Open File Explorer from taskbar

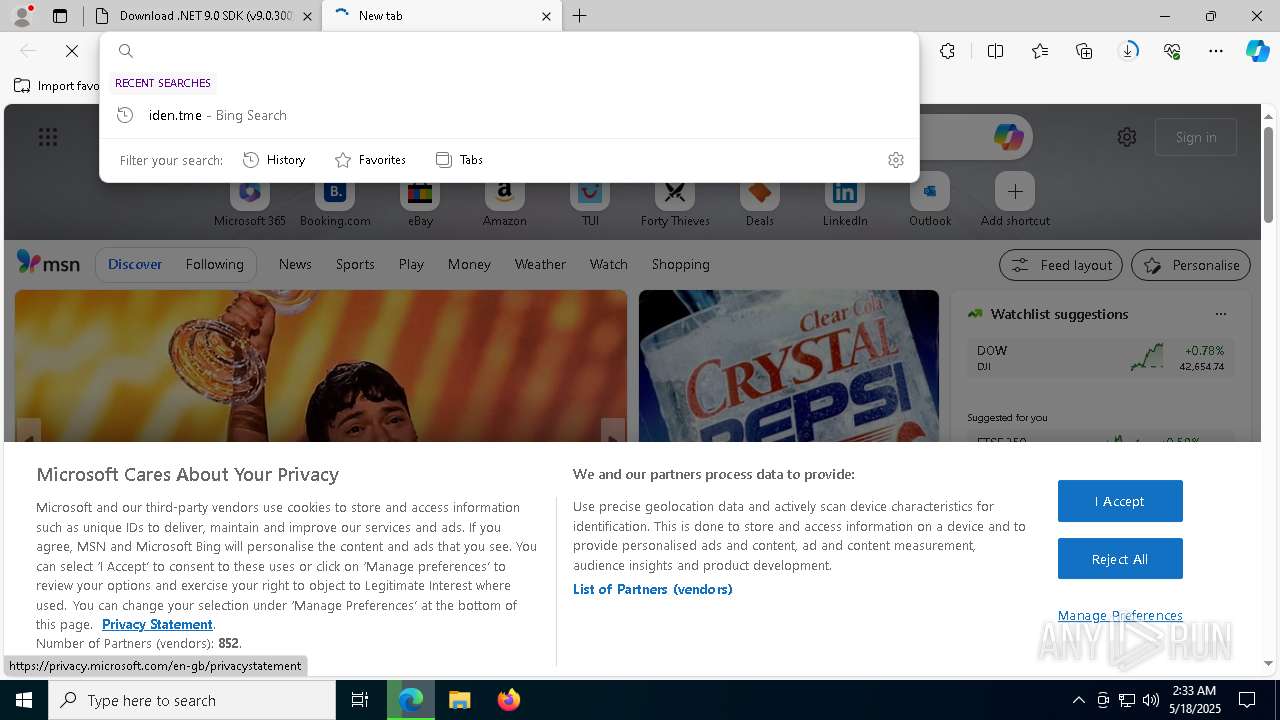click(459, 700)
